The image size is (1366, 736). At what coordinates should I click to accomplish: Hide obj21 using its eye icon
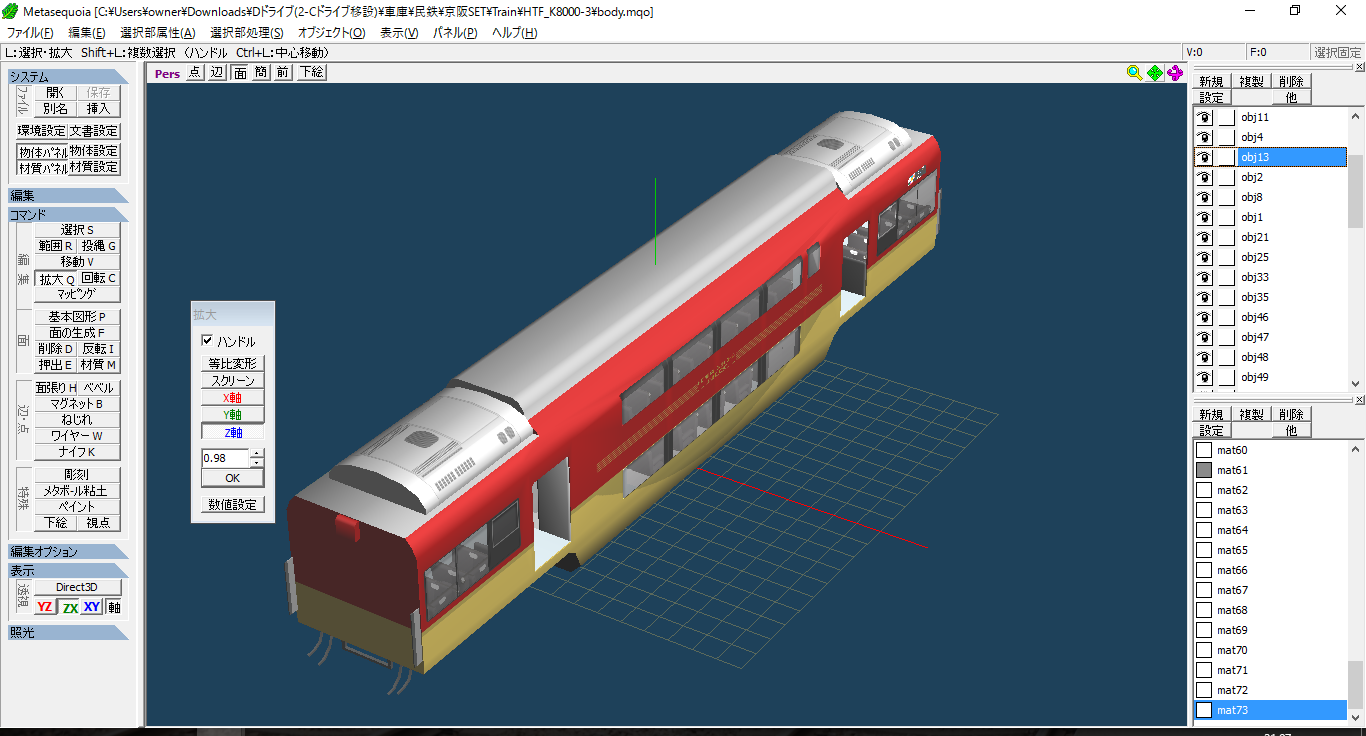tap(1204, 237)
